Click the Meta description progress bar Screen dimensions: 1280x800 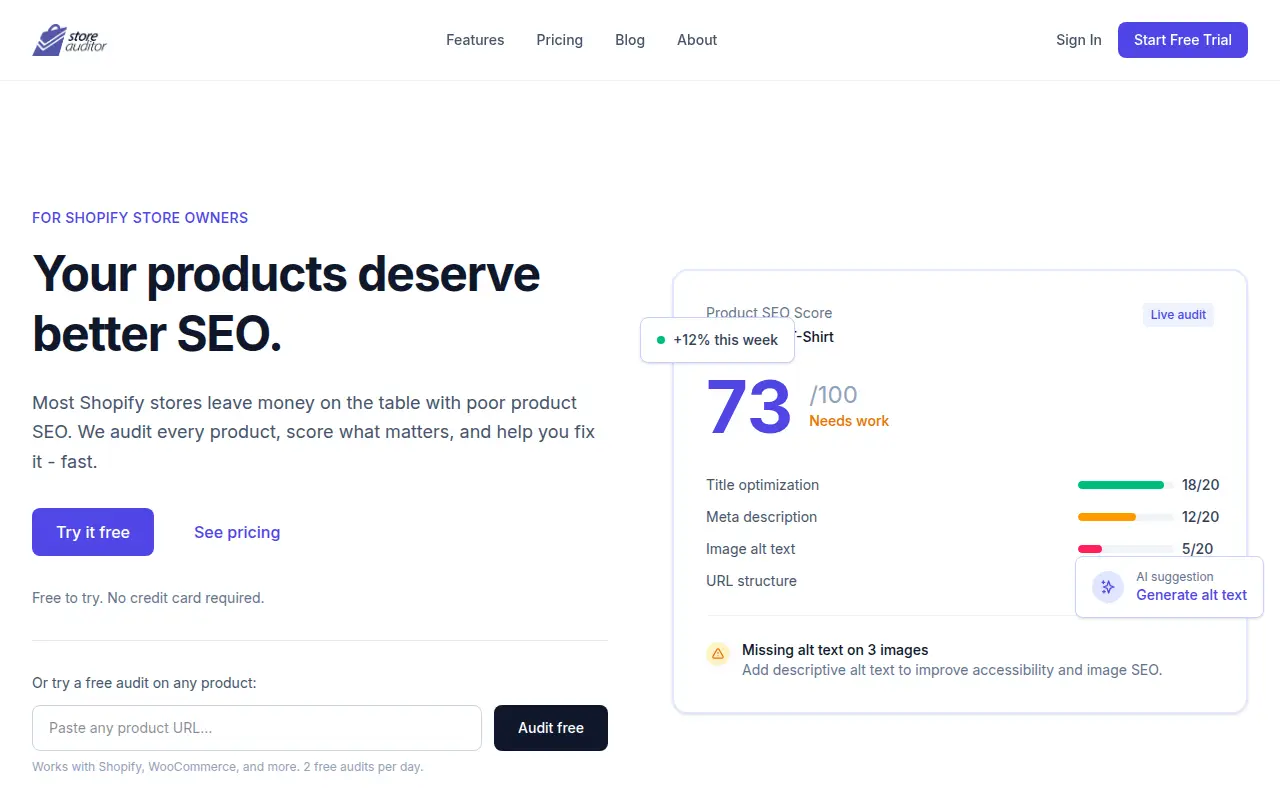[x=1126, y=517]
